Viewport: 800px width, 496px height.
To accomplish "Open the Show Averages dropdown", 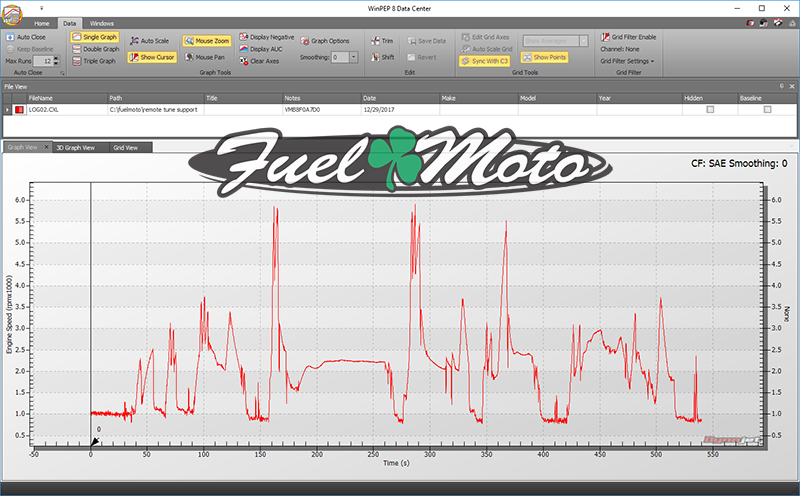I will pyautogui.click(x=584, y=41).
